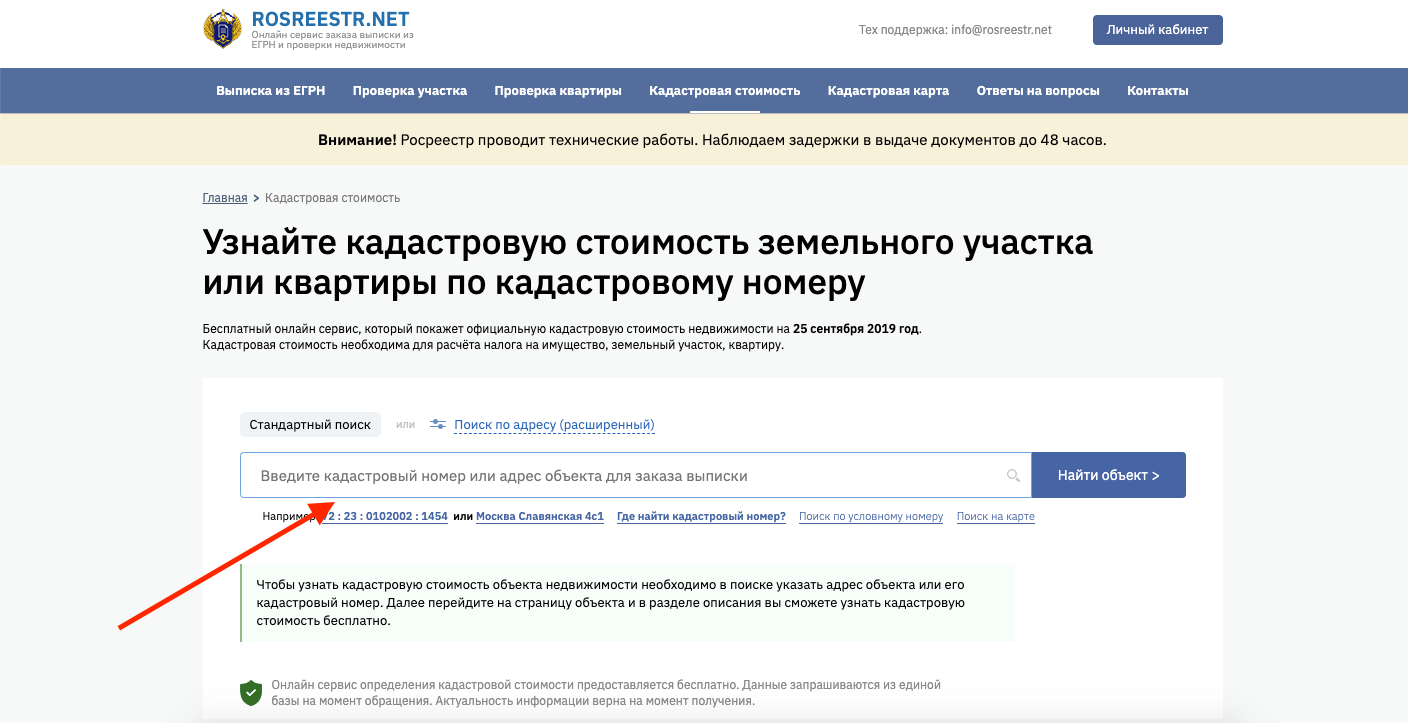Image resolution: width=1408 pixels, height=723 pixels.
Task: Click Кадастровая стоимость breadcrumb text
Action: tap(332, 198)
